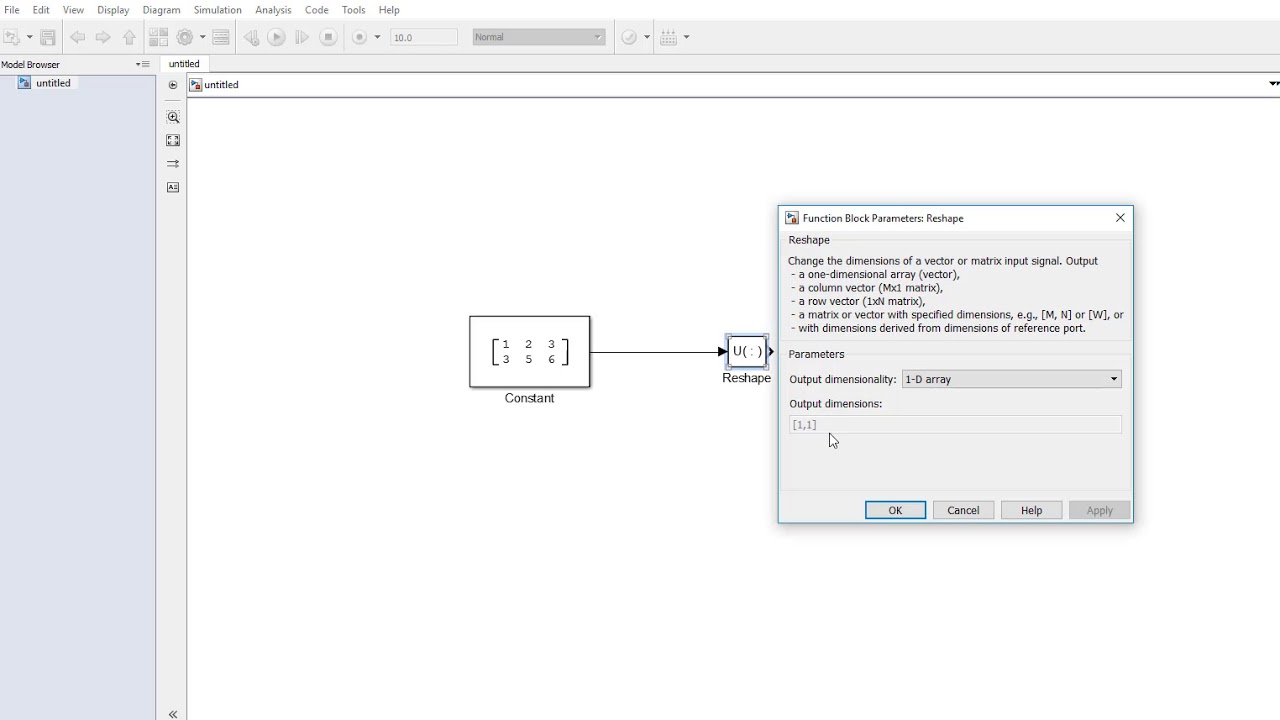This screenshot has width=1280, height=720.
Task: Open the Diagram menu
Action: tap(161, 10)
